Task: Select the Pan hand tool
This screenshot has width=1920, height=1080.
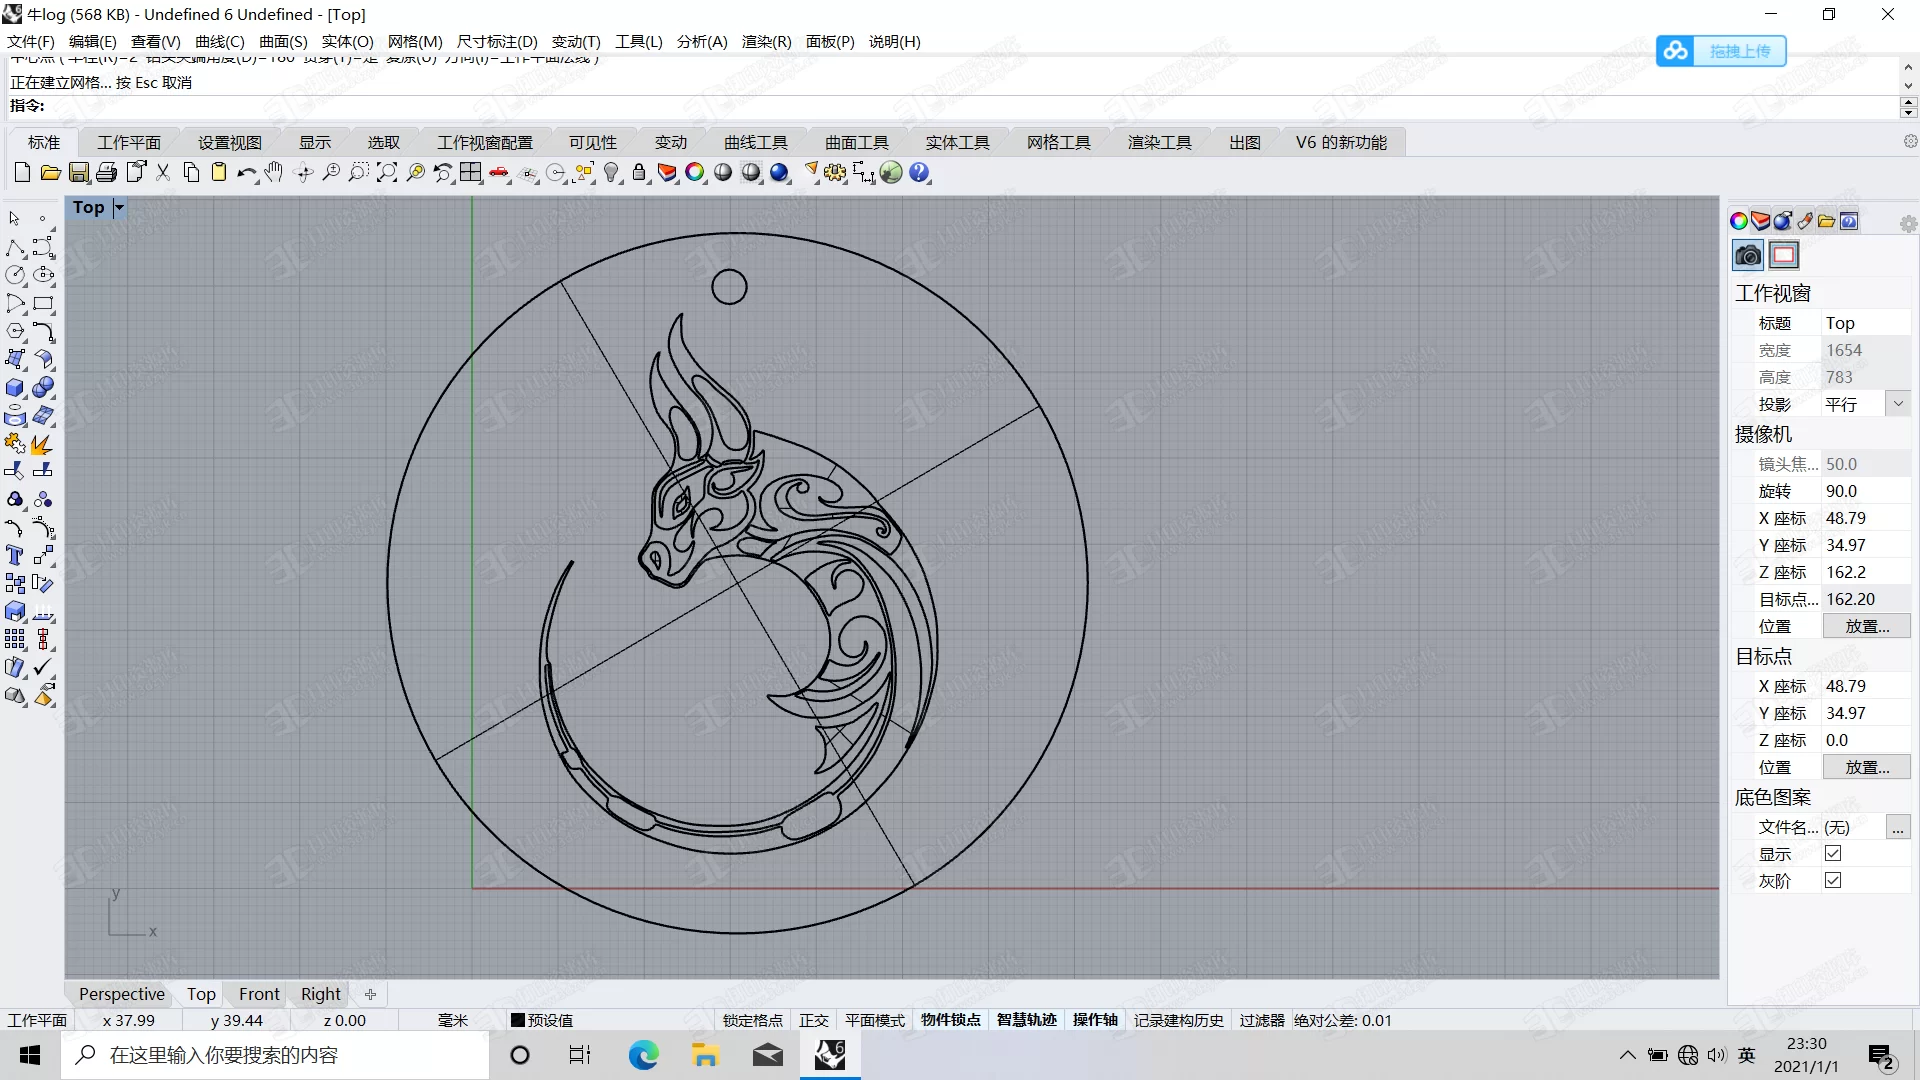Action: coord(274,173)
